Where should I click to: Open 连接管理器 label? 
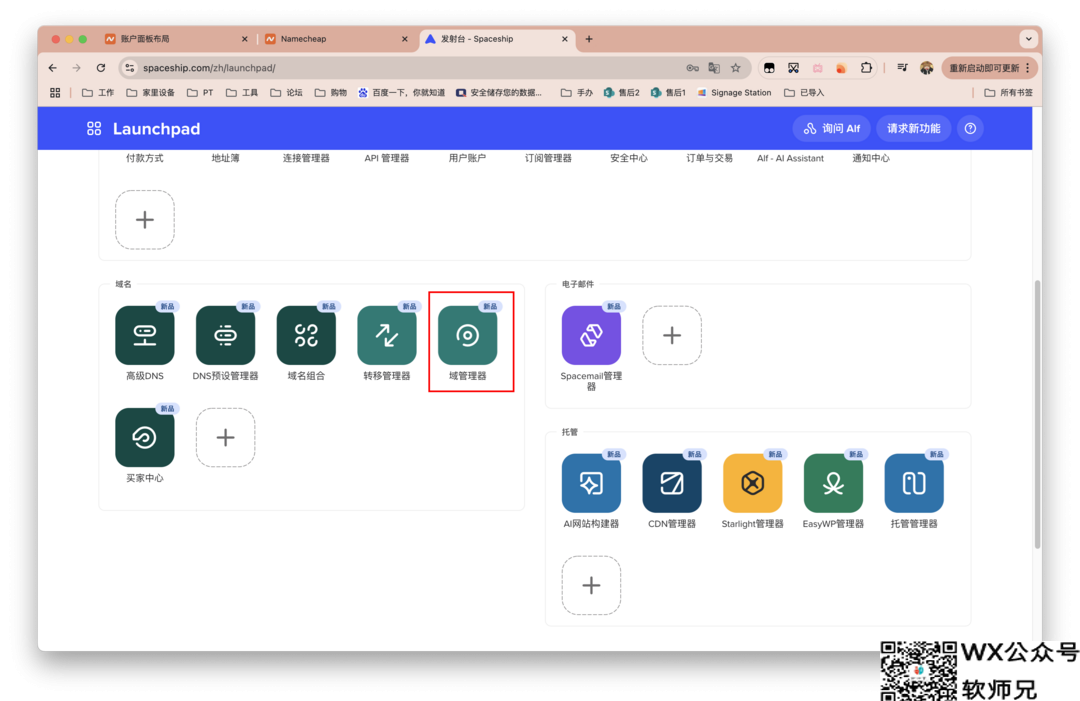(x=306, y=158)
